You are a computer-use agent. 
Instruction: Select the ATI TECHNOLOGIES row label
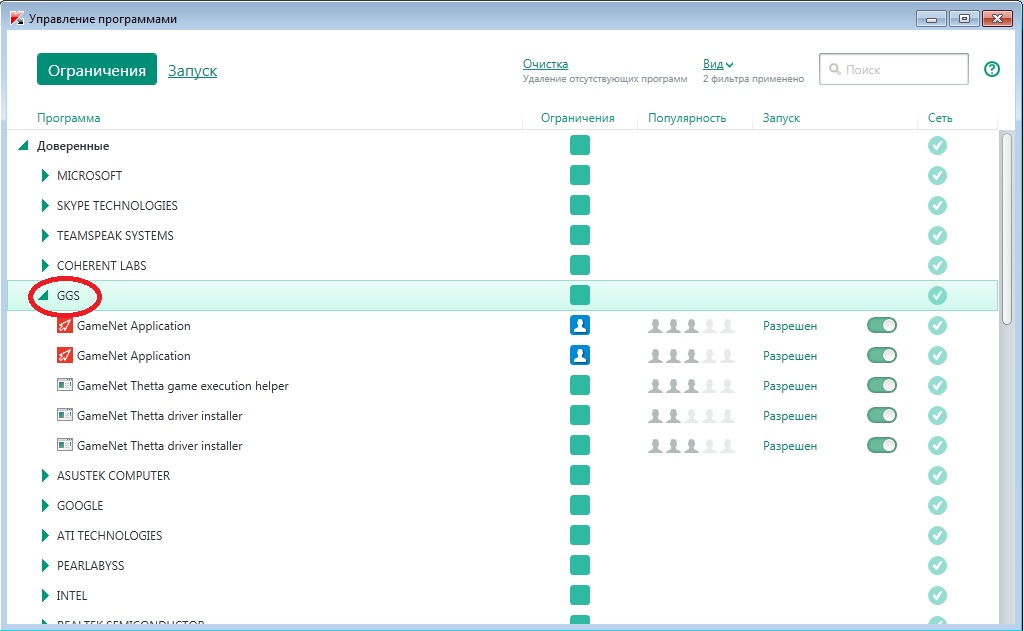pos(109,536)
